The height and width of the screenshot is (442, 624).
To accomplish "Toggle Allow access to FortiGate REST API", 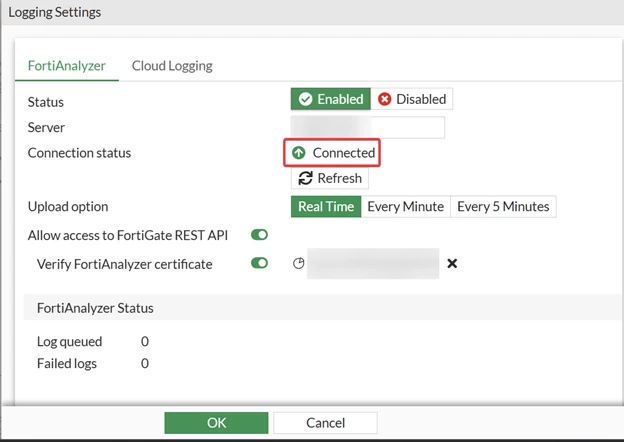I will coord(259,235).
